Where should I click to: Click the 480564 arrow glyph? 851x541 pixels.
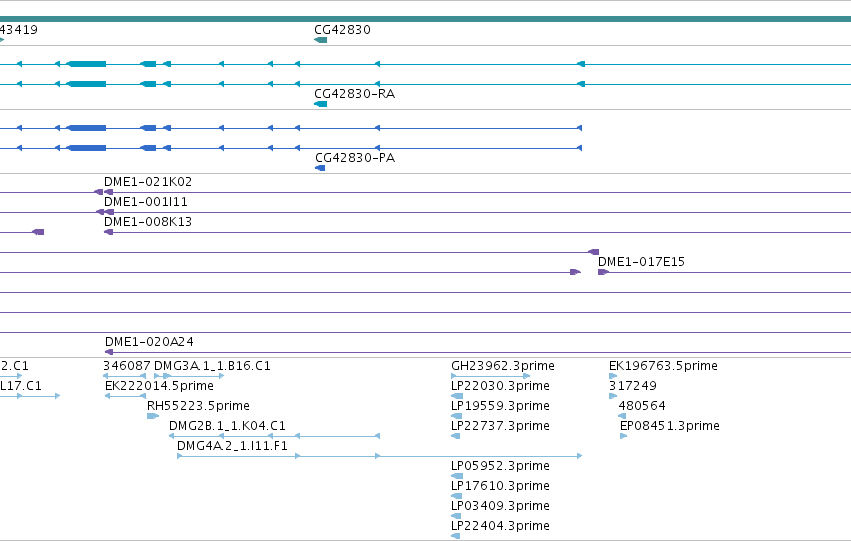coord(623,416)
